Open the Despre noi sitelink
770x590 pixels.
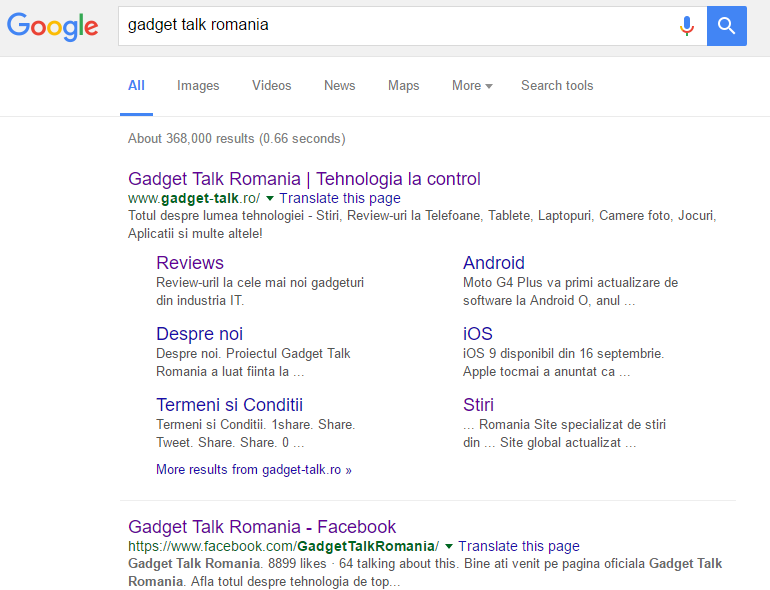pos(199,334)
